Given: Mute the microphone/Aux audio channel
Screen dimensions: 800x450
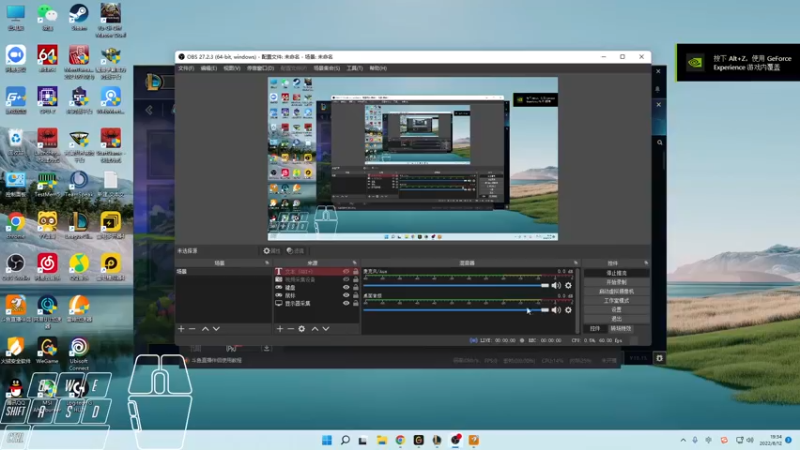Looking at the screenshot, I should coord(556,285).
